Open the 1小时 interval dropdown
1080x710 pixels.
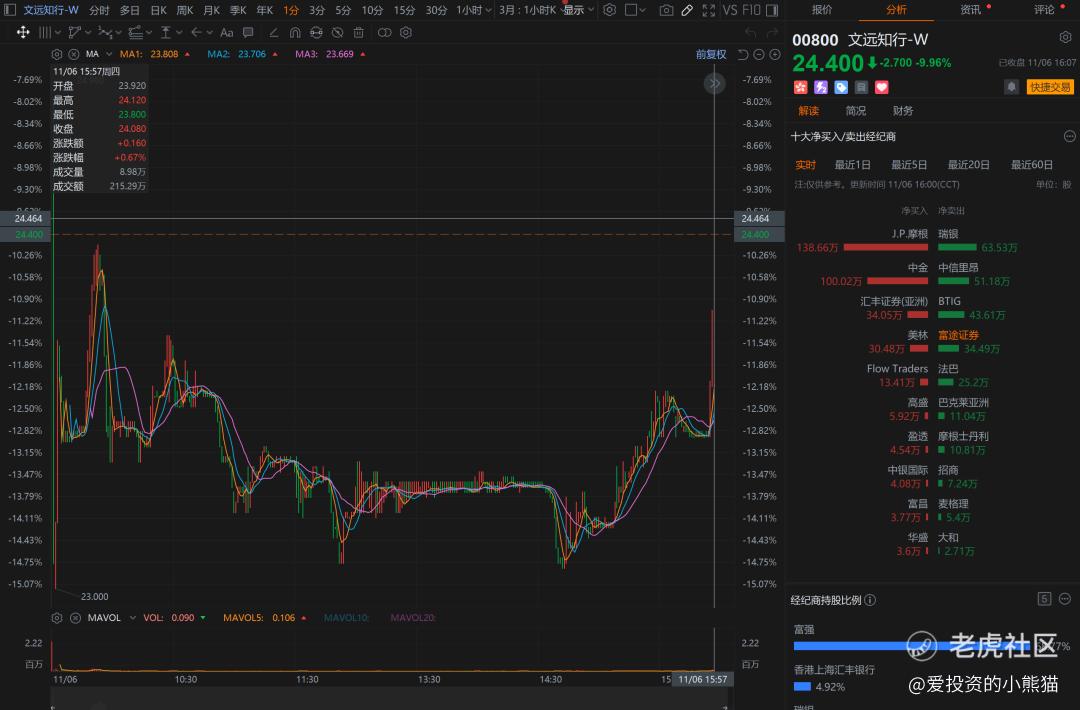click(474, 10)
